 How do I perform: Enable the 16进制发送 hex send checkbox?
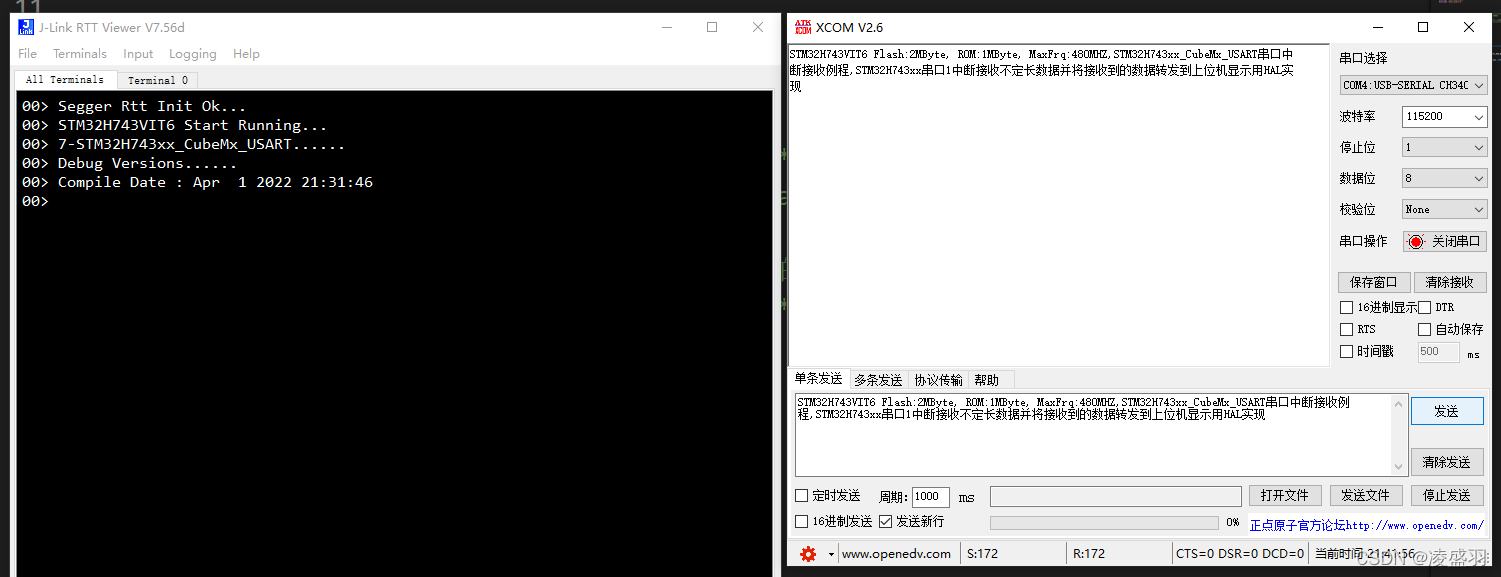(801, 522)
